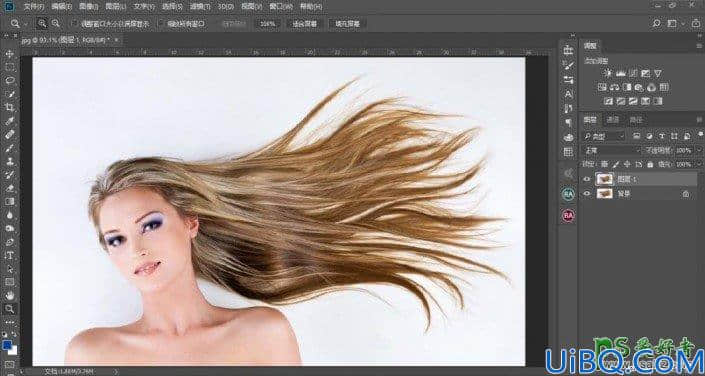The height and width of the screenshot is (376, 705).
Task: Select the Eraser tool
Action: click(x=9, y=188)
